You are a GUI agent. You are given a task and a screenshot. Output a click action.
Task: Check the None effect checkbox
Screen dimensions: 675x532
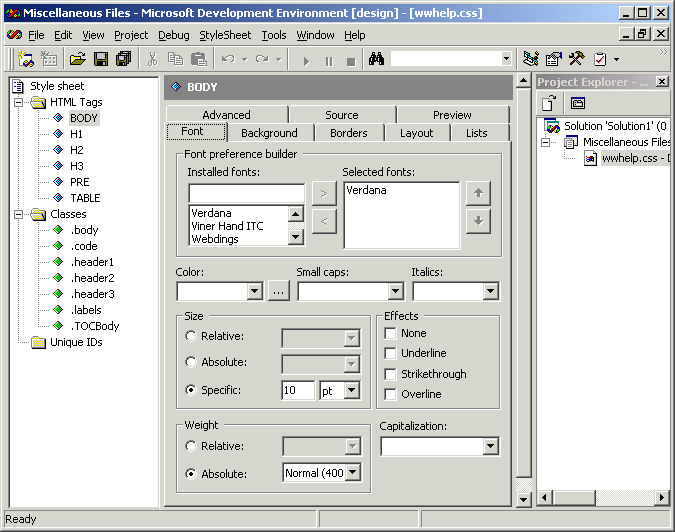point(390,334)
